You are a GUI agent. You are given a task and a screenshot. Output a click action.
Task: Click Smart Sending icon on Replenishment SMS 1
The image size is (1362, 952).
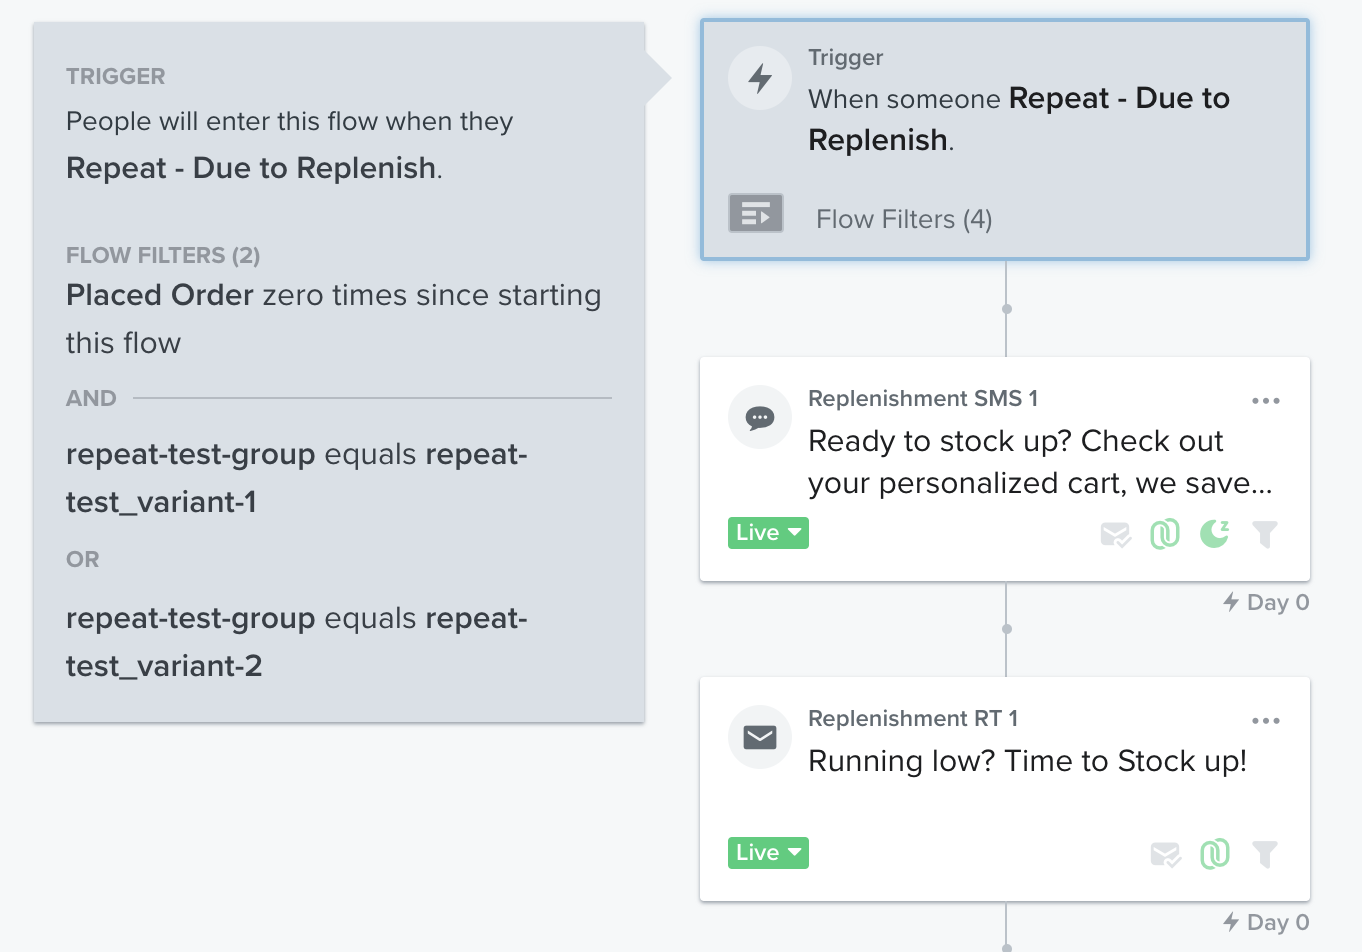coord(1115,535)
